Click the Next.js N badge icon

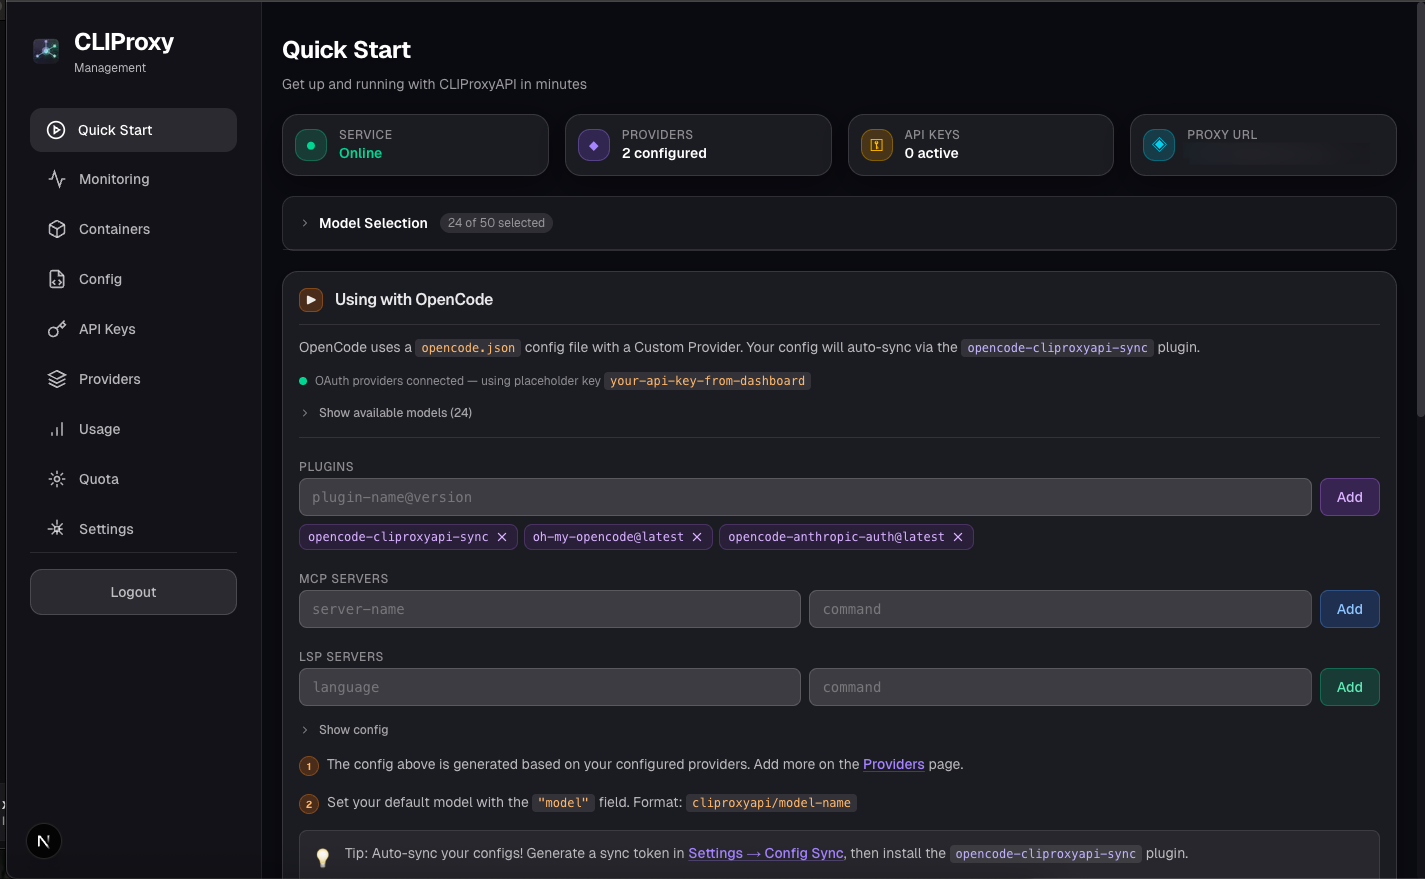(x=44, y=841)
